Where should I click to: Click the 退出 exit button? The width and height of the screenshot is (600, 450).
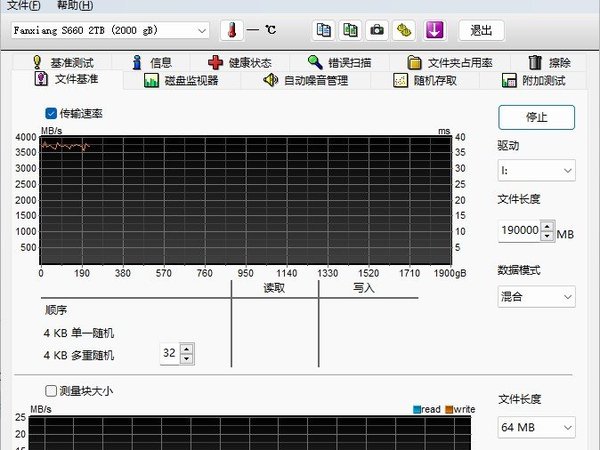pyautogui.click(x=481, y=30)
